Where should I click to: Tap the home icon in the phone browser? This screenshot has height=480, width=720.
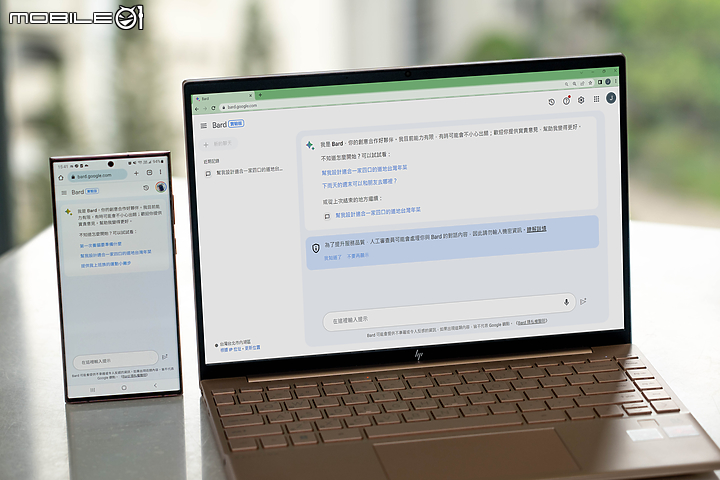point(62,177)
